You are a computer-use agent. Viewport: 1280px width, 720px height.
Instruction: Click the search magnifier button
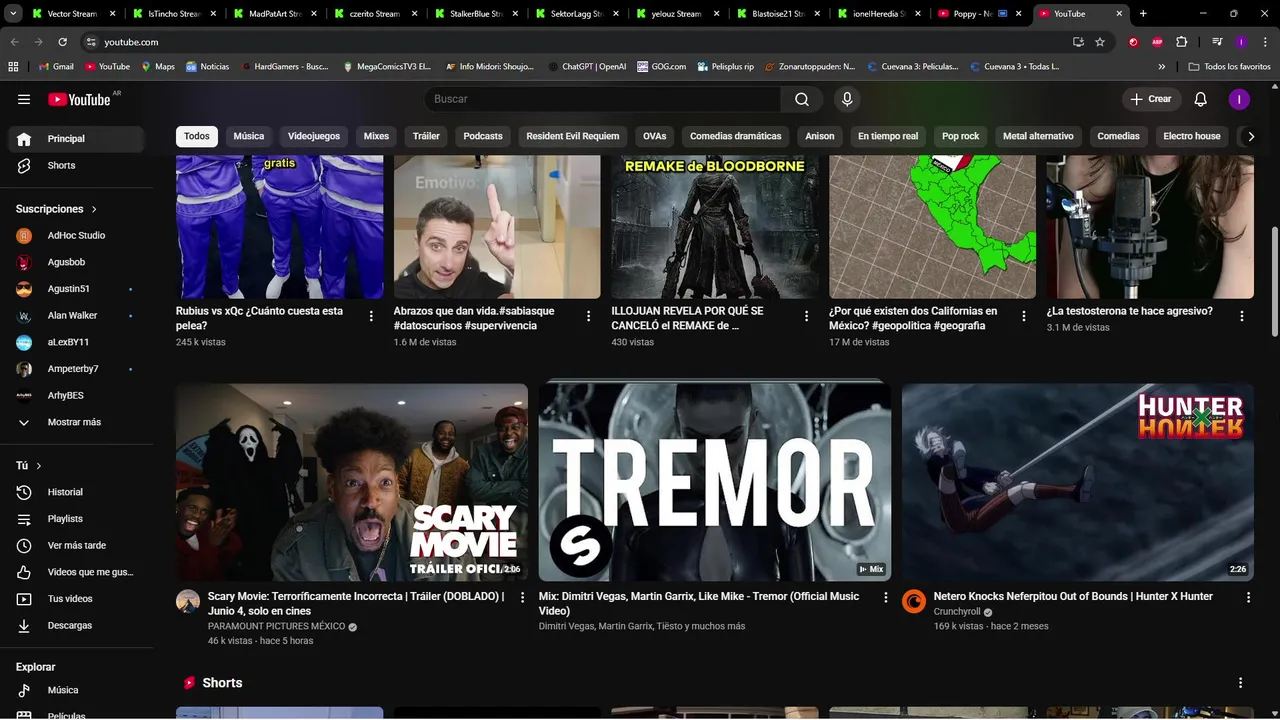coord(802,99)
